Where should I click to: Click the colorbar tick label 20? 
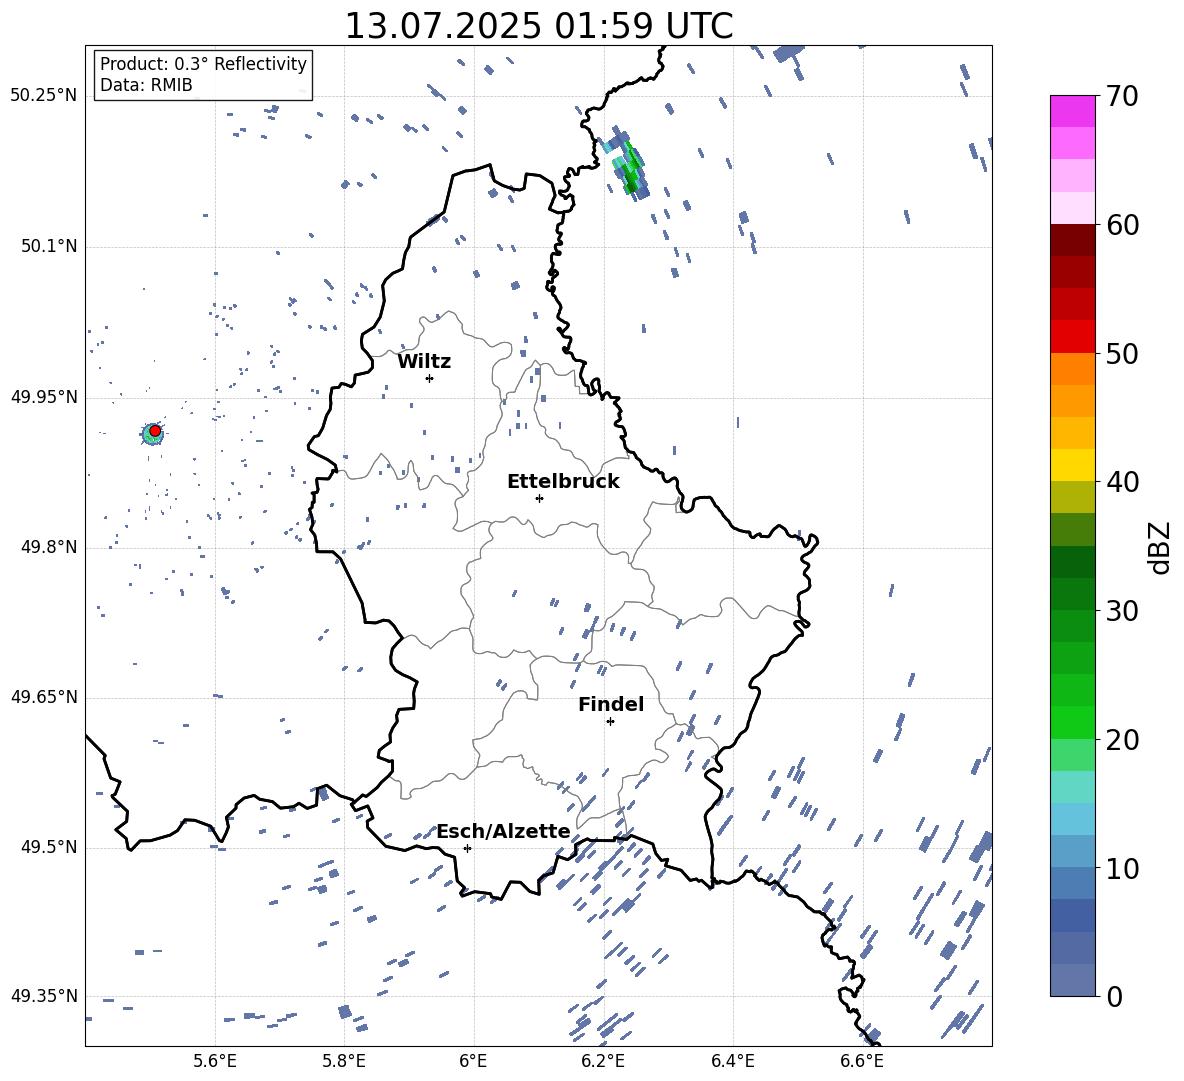(x=1122, y=740)
